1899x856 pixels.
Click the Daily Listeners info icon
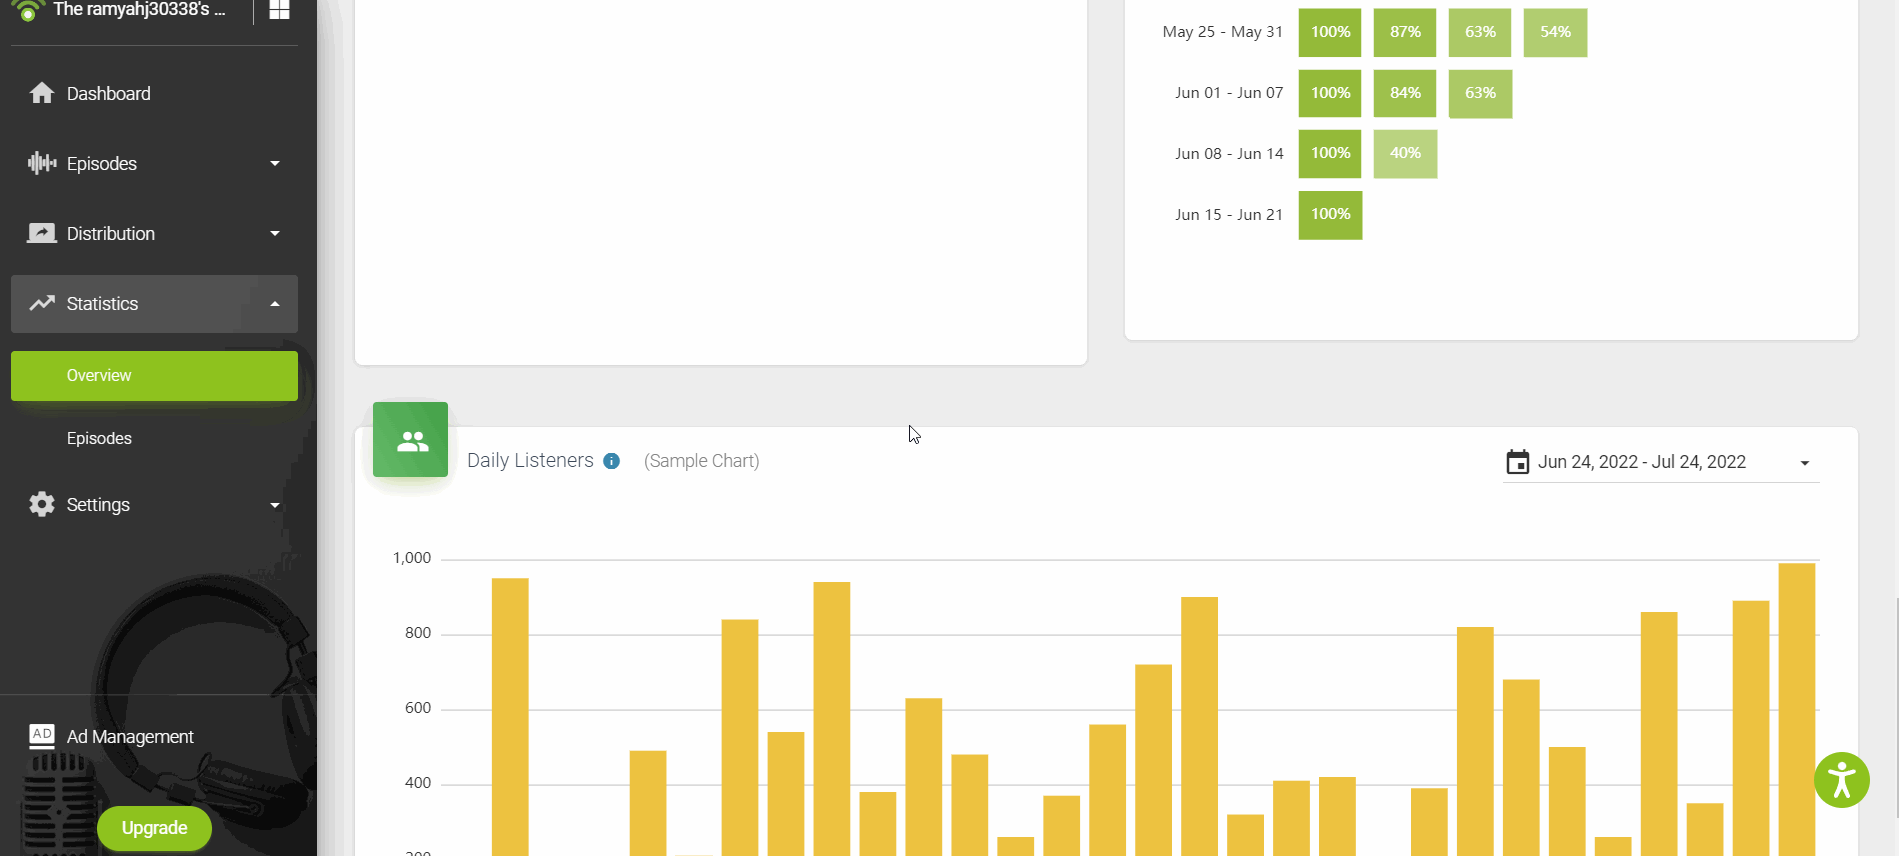pyautogui.click(x=612, y=461)
